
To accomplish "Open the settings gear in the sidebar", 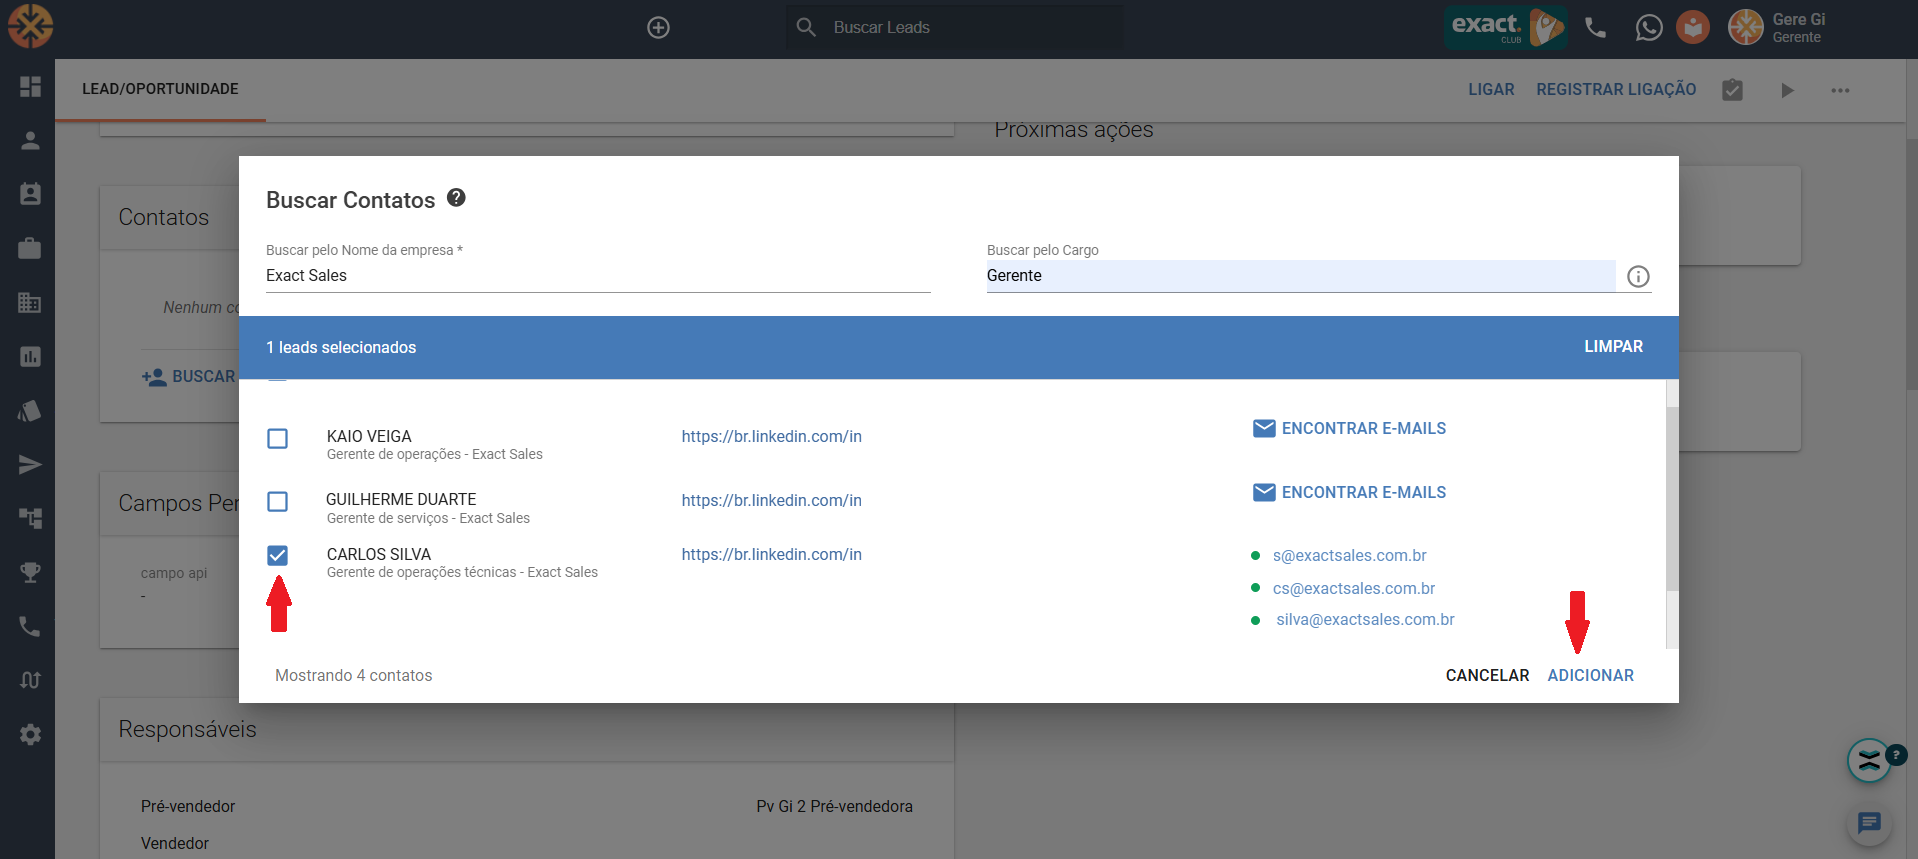I will coord(30,734).
